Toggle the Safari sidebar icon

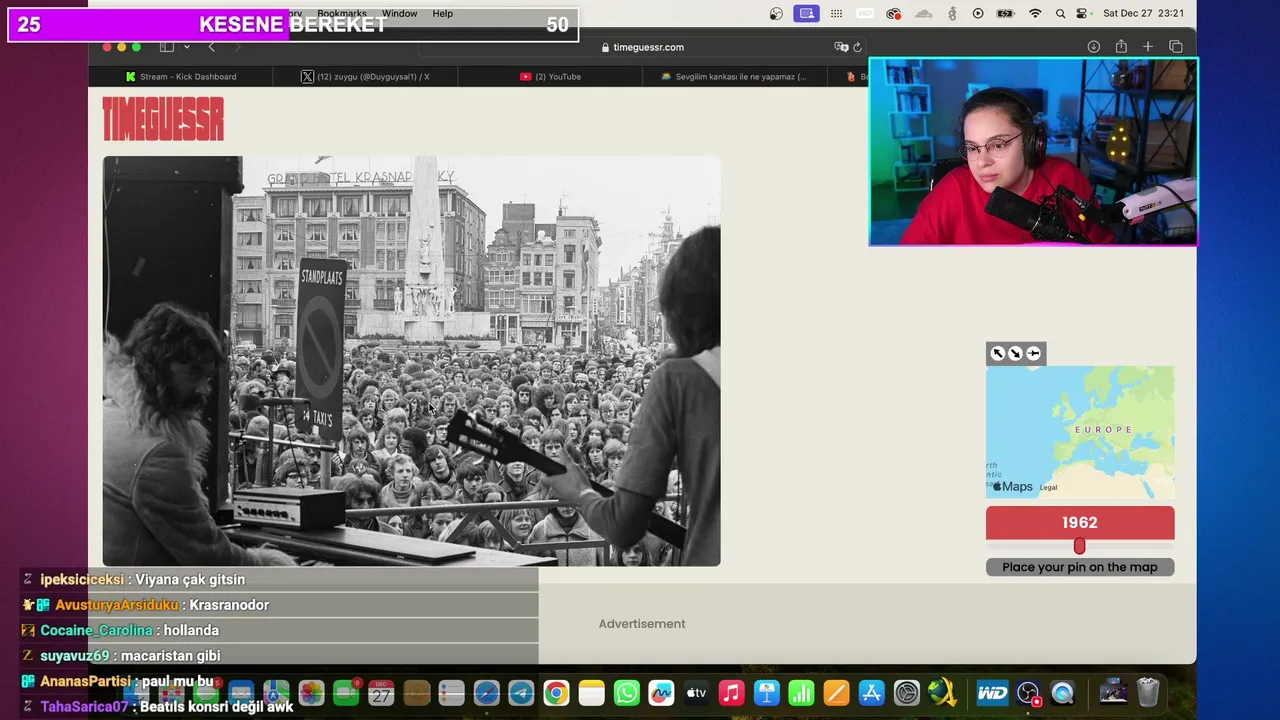[x=167, y=47]
